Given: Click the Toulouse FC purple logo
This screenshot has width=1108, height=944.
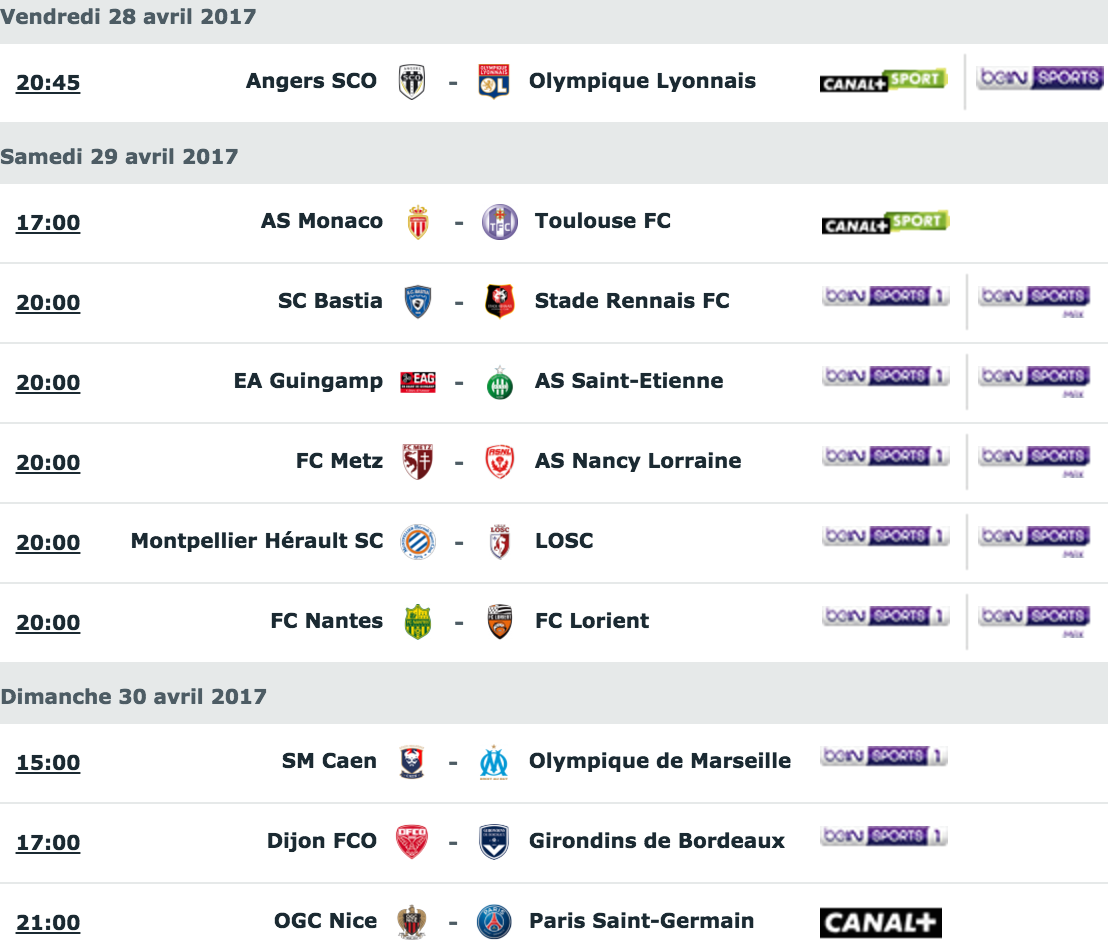Looking at the screenshot, I should point(500,222).
